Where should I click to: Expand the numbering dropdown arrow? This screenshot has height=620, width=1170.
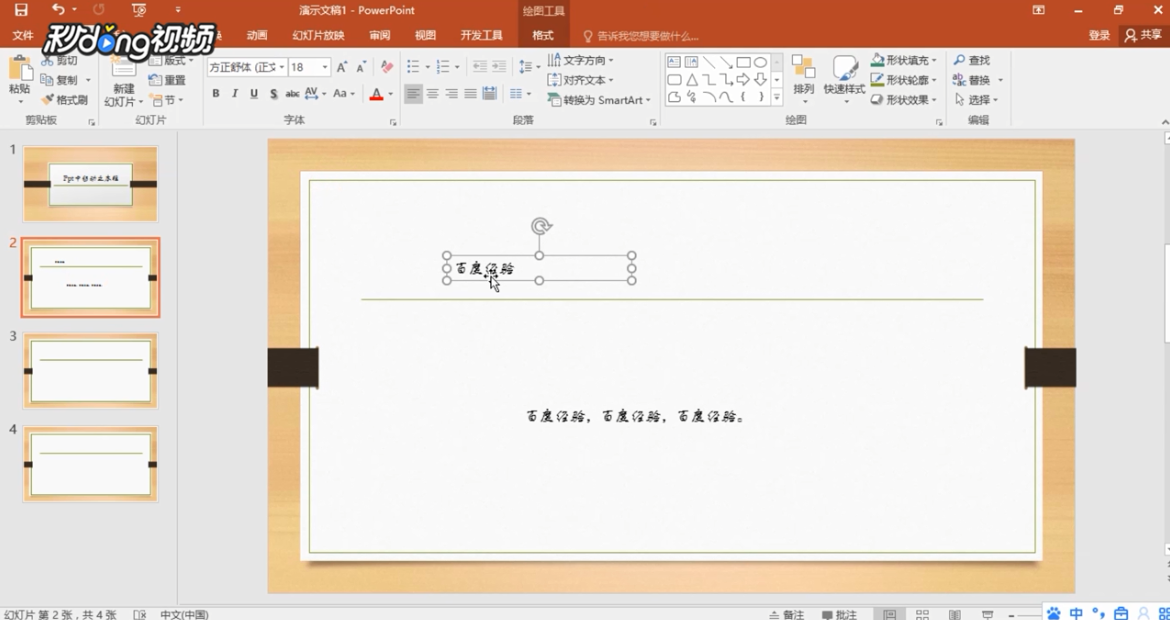457,67
